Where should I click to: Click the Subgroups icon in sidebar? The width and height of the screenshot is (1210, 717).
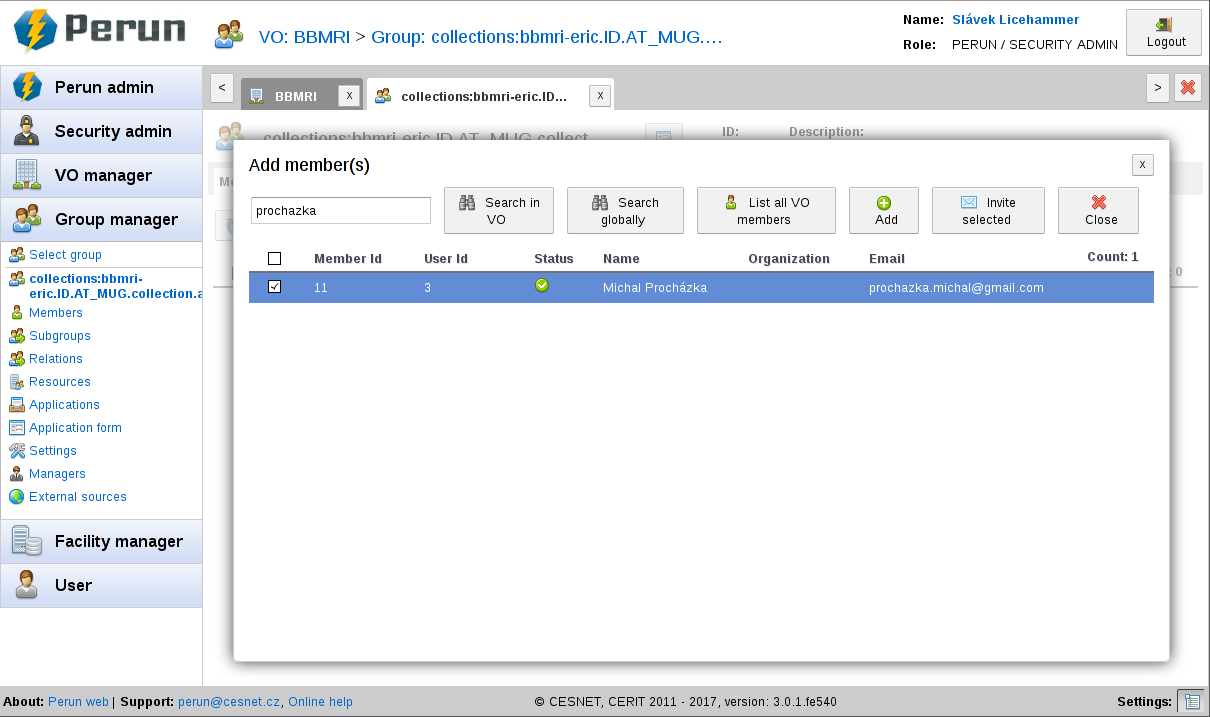point(17,336)
